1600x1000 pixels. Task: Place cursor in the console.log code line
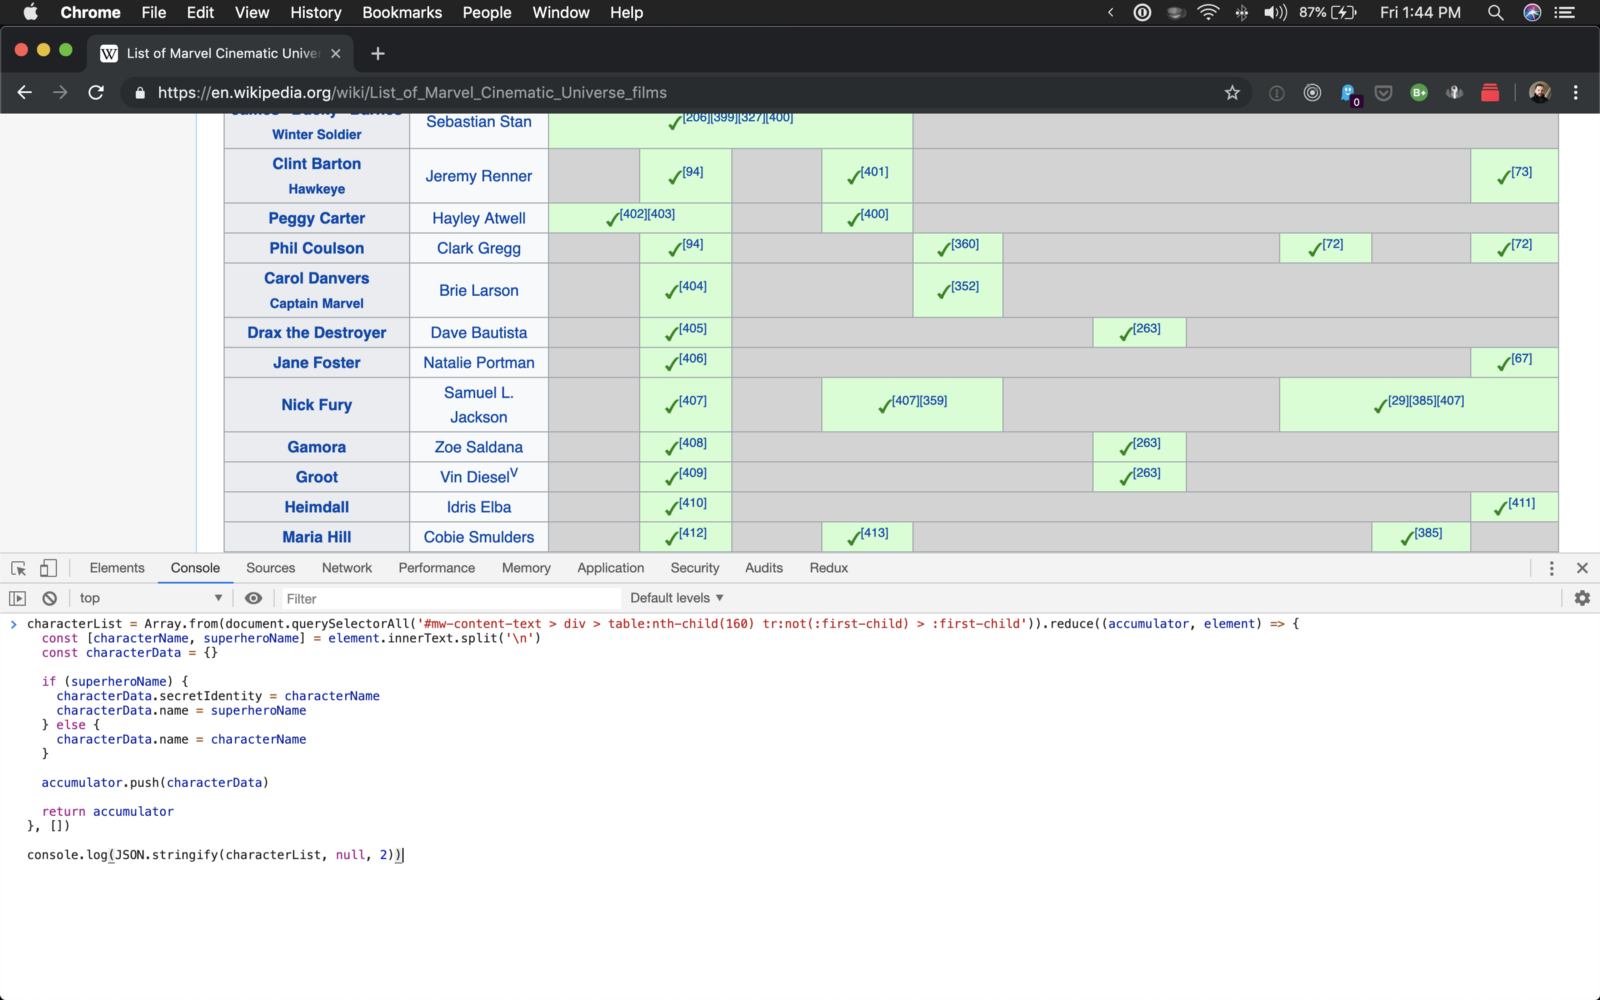pyautogui.click(x=215, y=855)
